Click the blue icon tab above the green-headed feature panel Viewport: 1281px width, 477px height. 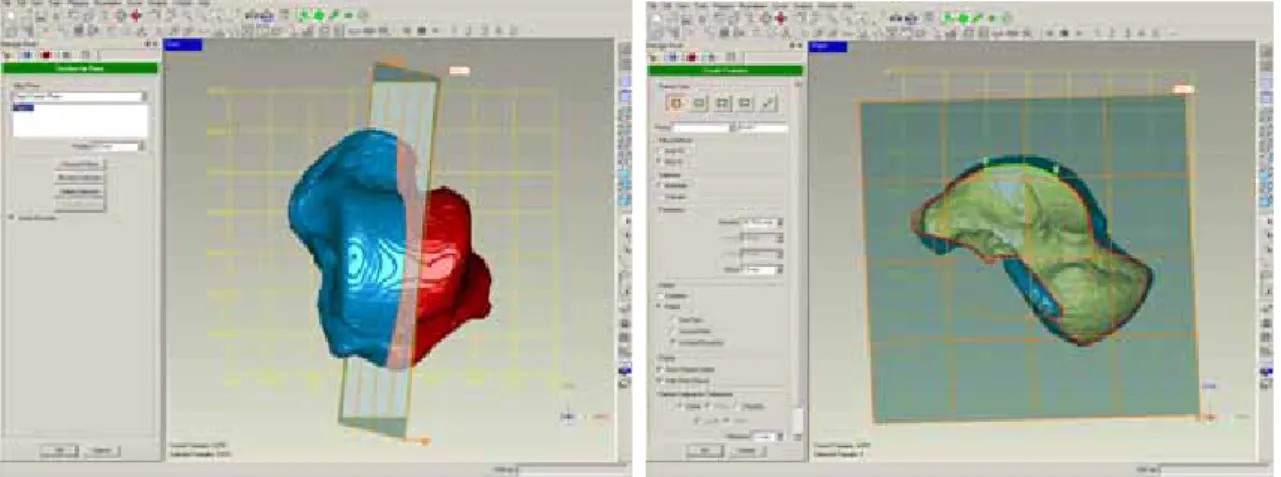pyautogui.click(x=675, y=55)
